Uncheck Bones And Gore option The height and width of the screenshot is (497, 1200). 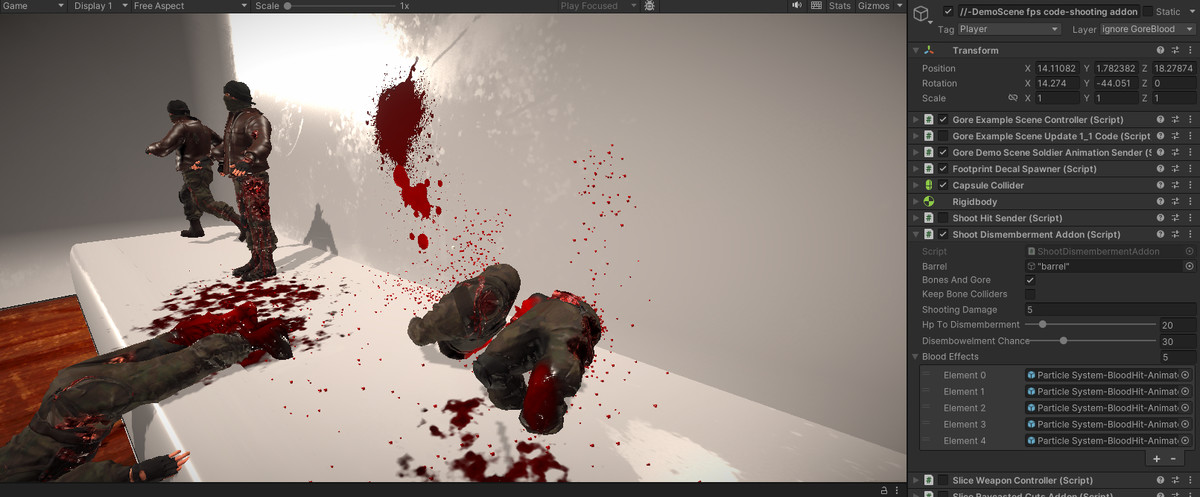(1030, 281)
